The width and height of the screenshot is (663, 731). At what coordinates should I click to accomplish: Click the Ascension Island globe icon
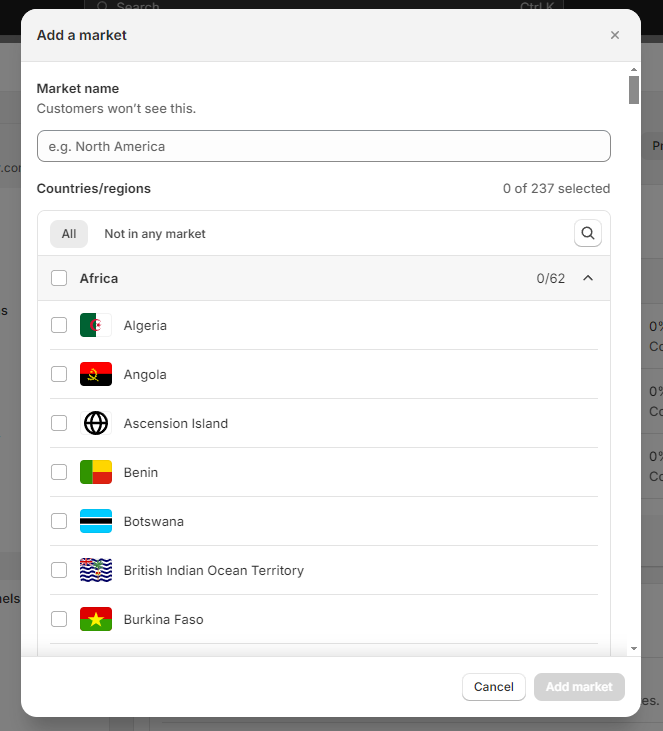(x=96, y=423)
